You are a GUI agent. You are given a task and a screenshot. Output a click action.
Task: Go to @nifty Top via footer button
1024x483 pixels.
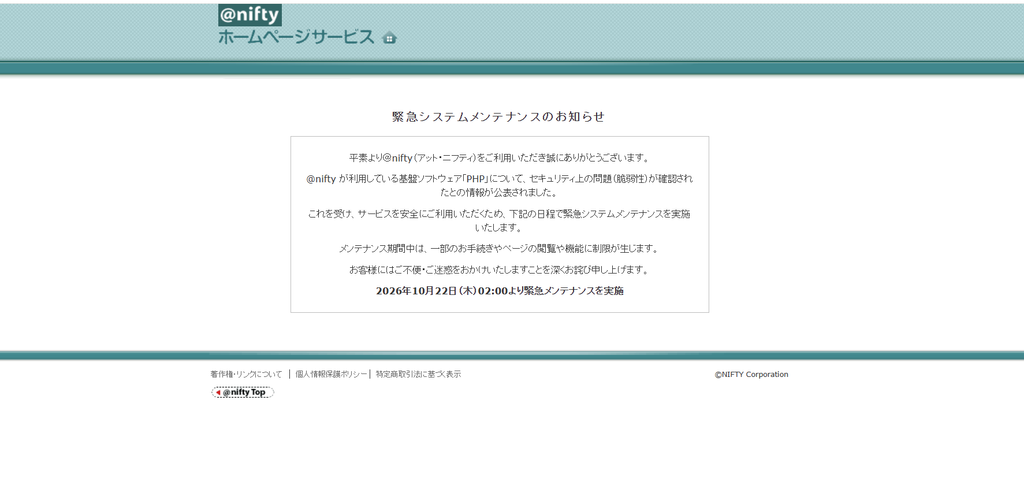[242, 392]
